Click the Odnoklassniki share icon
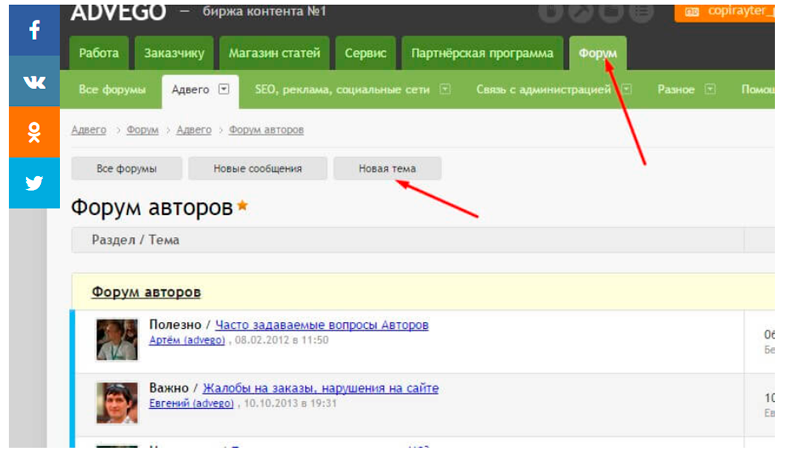The height and width of the screenshot is (472, 800). pos(35,132)
